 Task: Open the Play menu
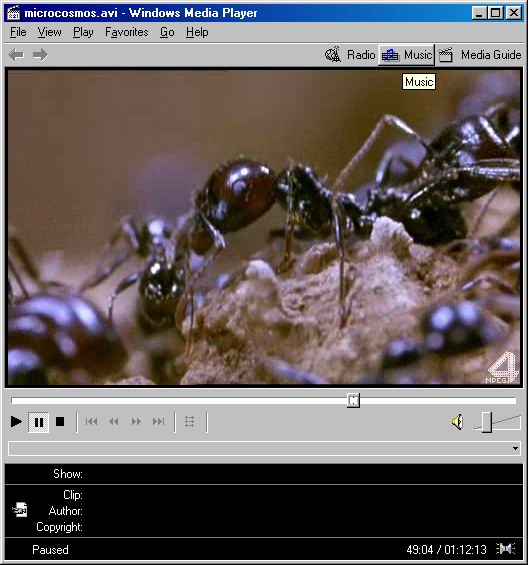[83, 32]
